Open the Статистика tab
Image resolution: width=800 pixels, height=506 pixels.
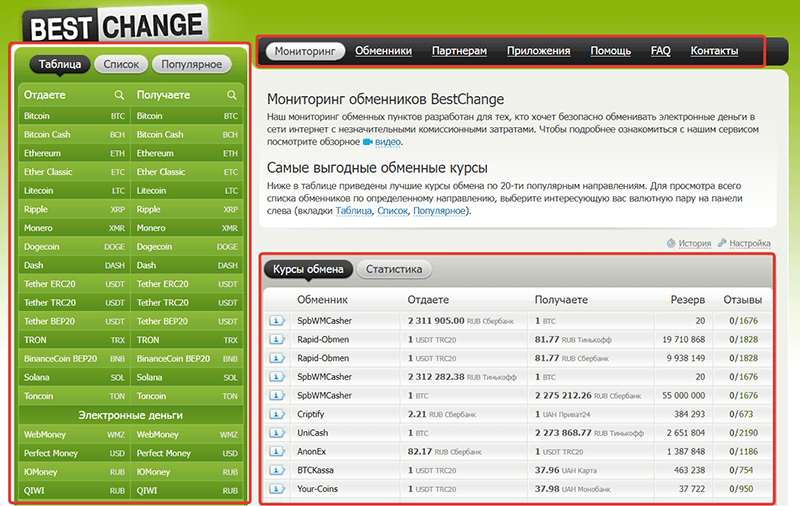click(394, 269)
